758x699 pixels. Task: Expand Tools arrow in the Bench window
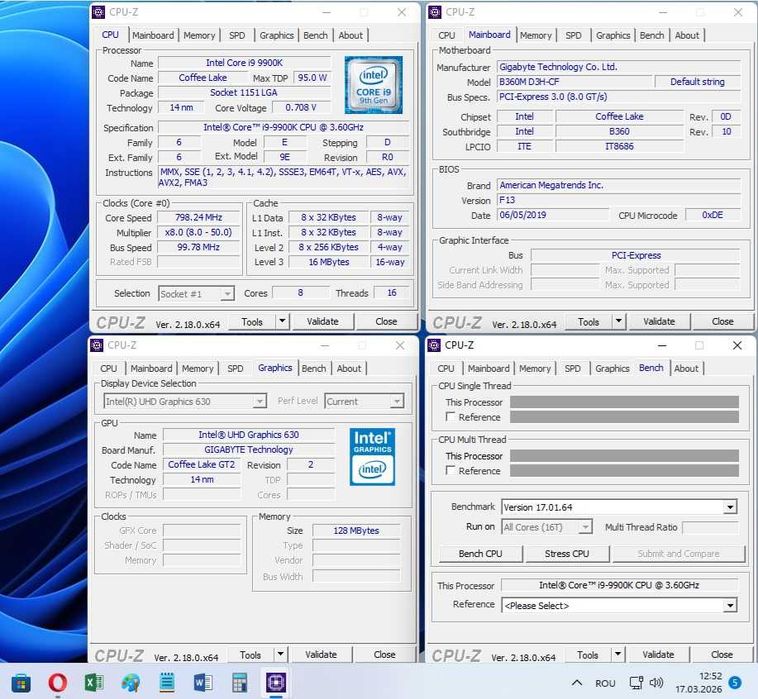(618, 655)
